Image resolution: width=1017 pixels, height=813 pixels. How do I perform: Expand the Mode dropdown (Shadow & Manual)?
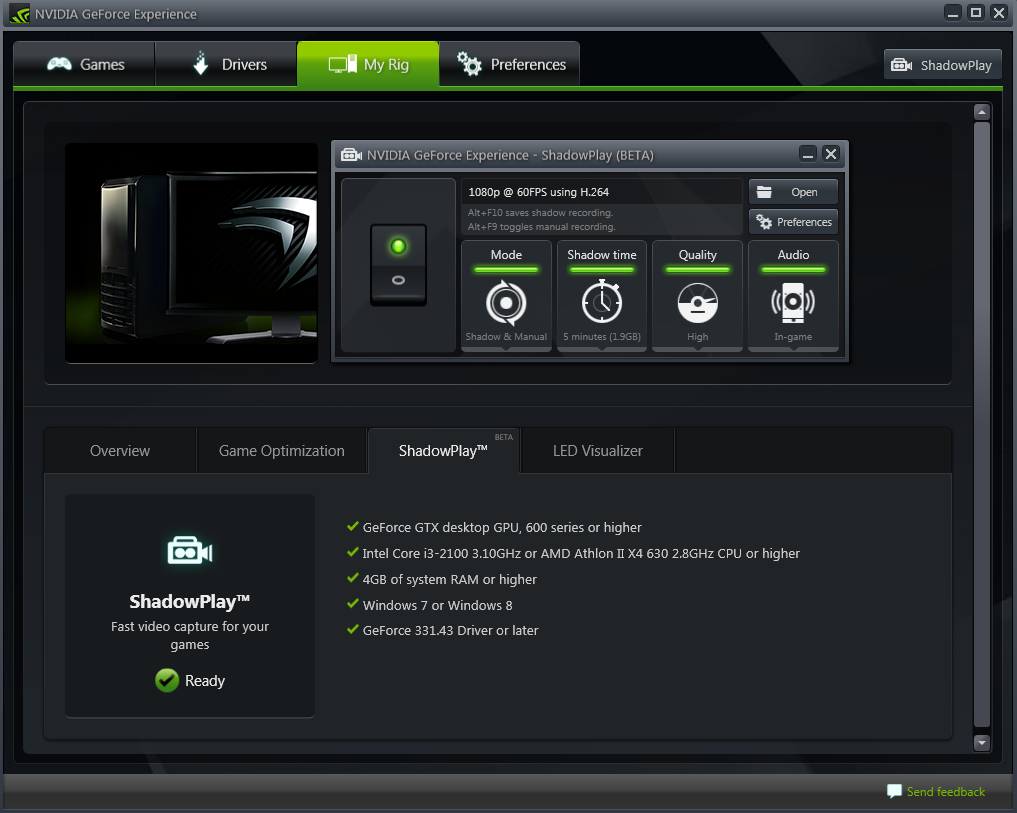pos(506,296)
